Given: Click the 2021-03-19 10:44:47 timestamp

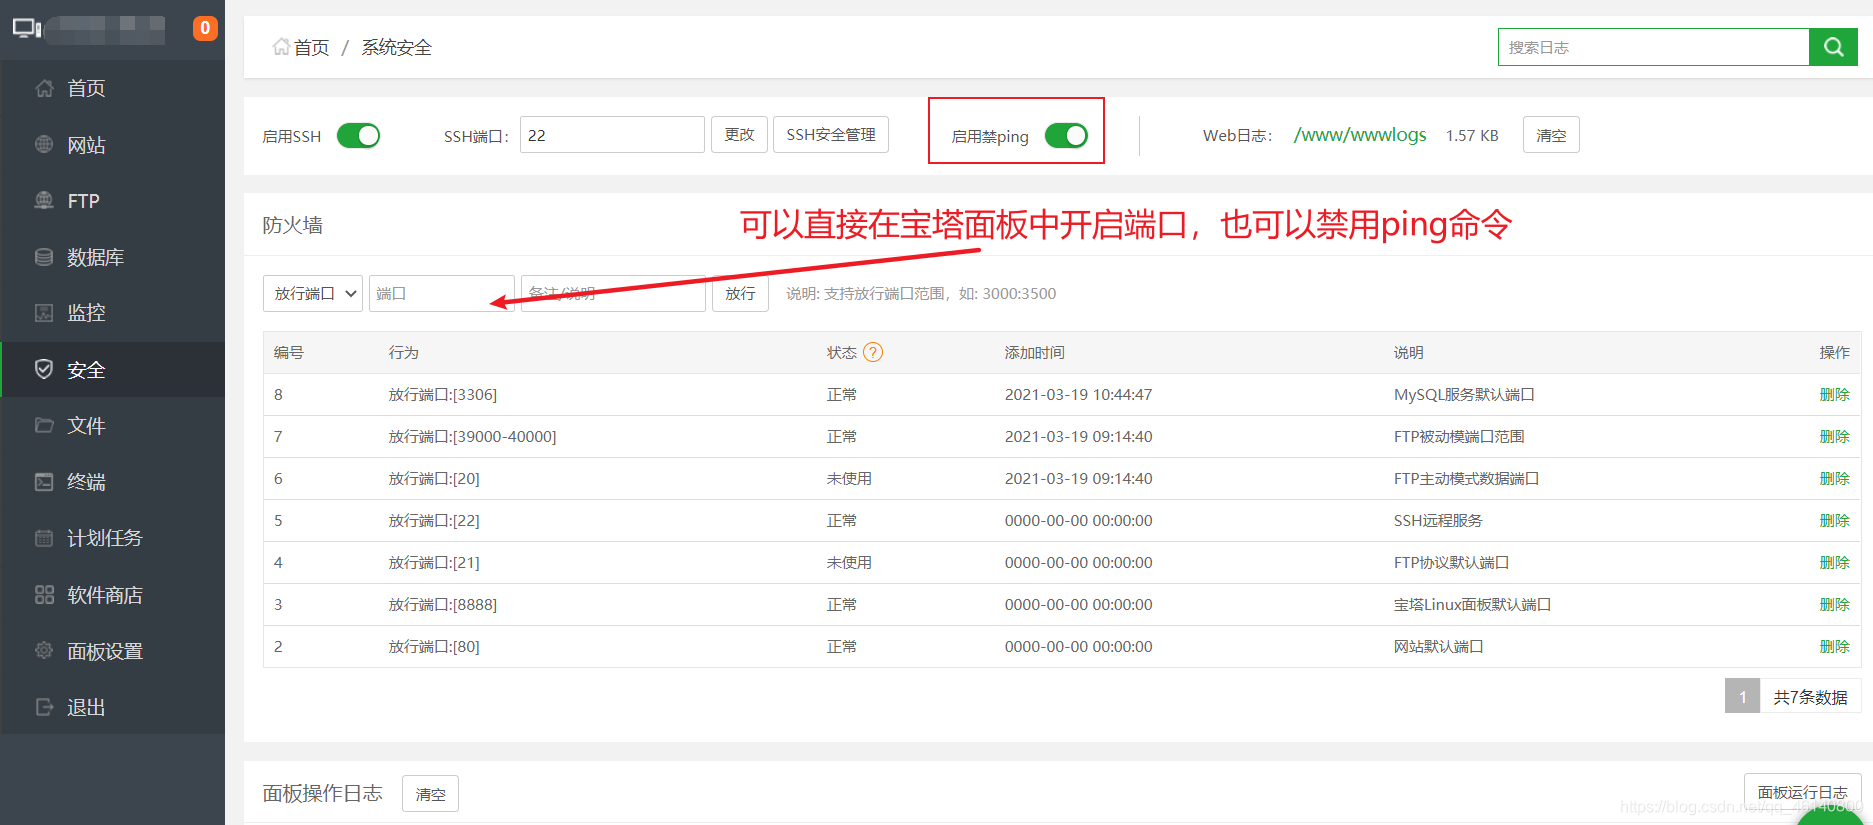Looking at the screenshot, I should point(1078,394).
